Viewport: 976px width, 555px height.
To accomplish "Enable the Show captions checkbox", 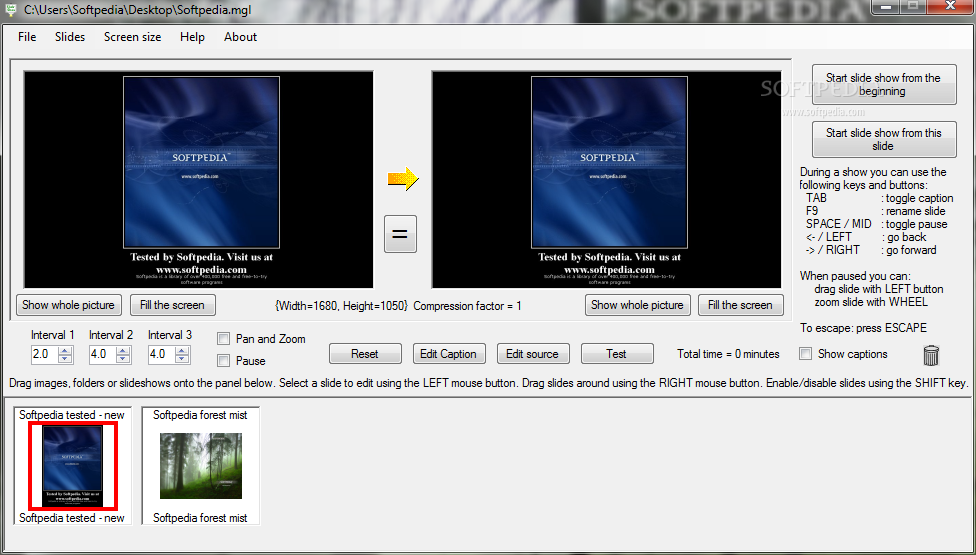I will point(805,354).
